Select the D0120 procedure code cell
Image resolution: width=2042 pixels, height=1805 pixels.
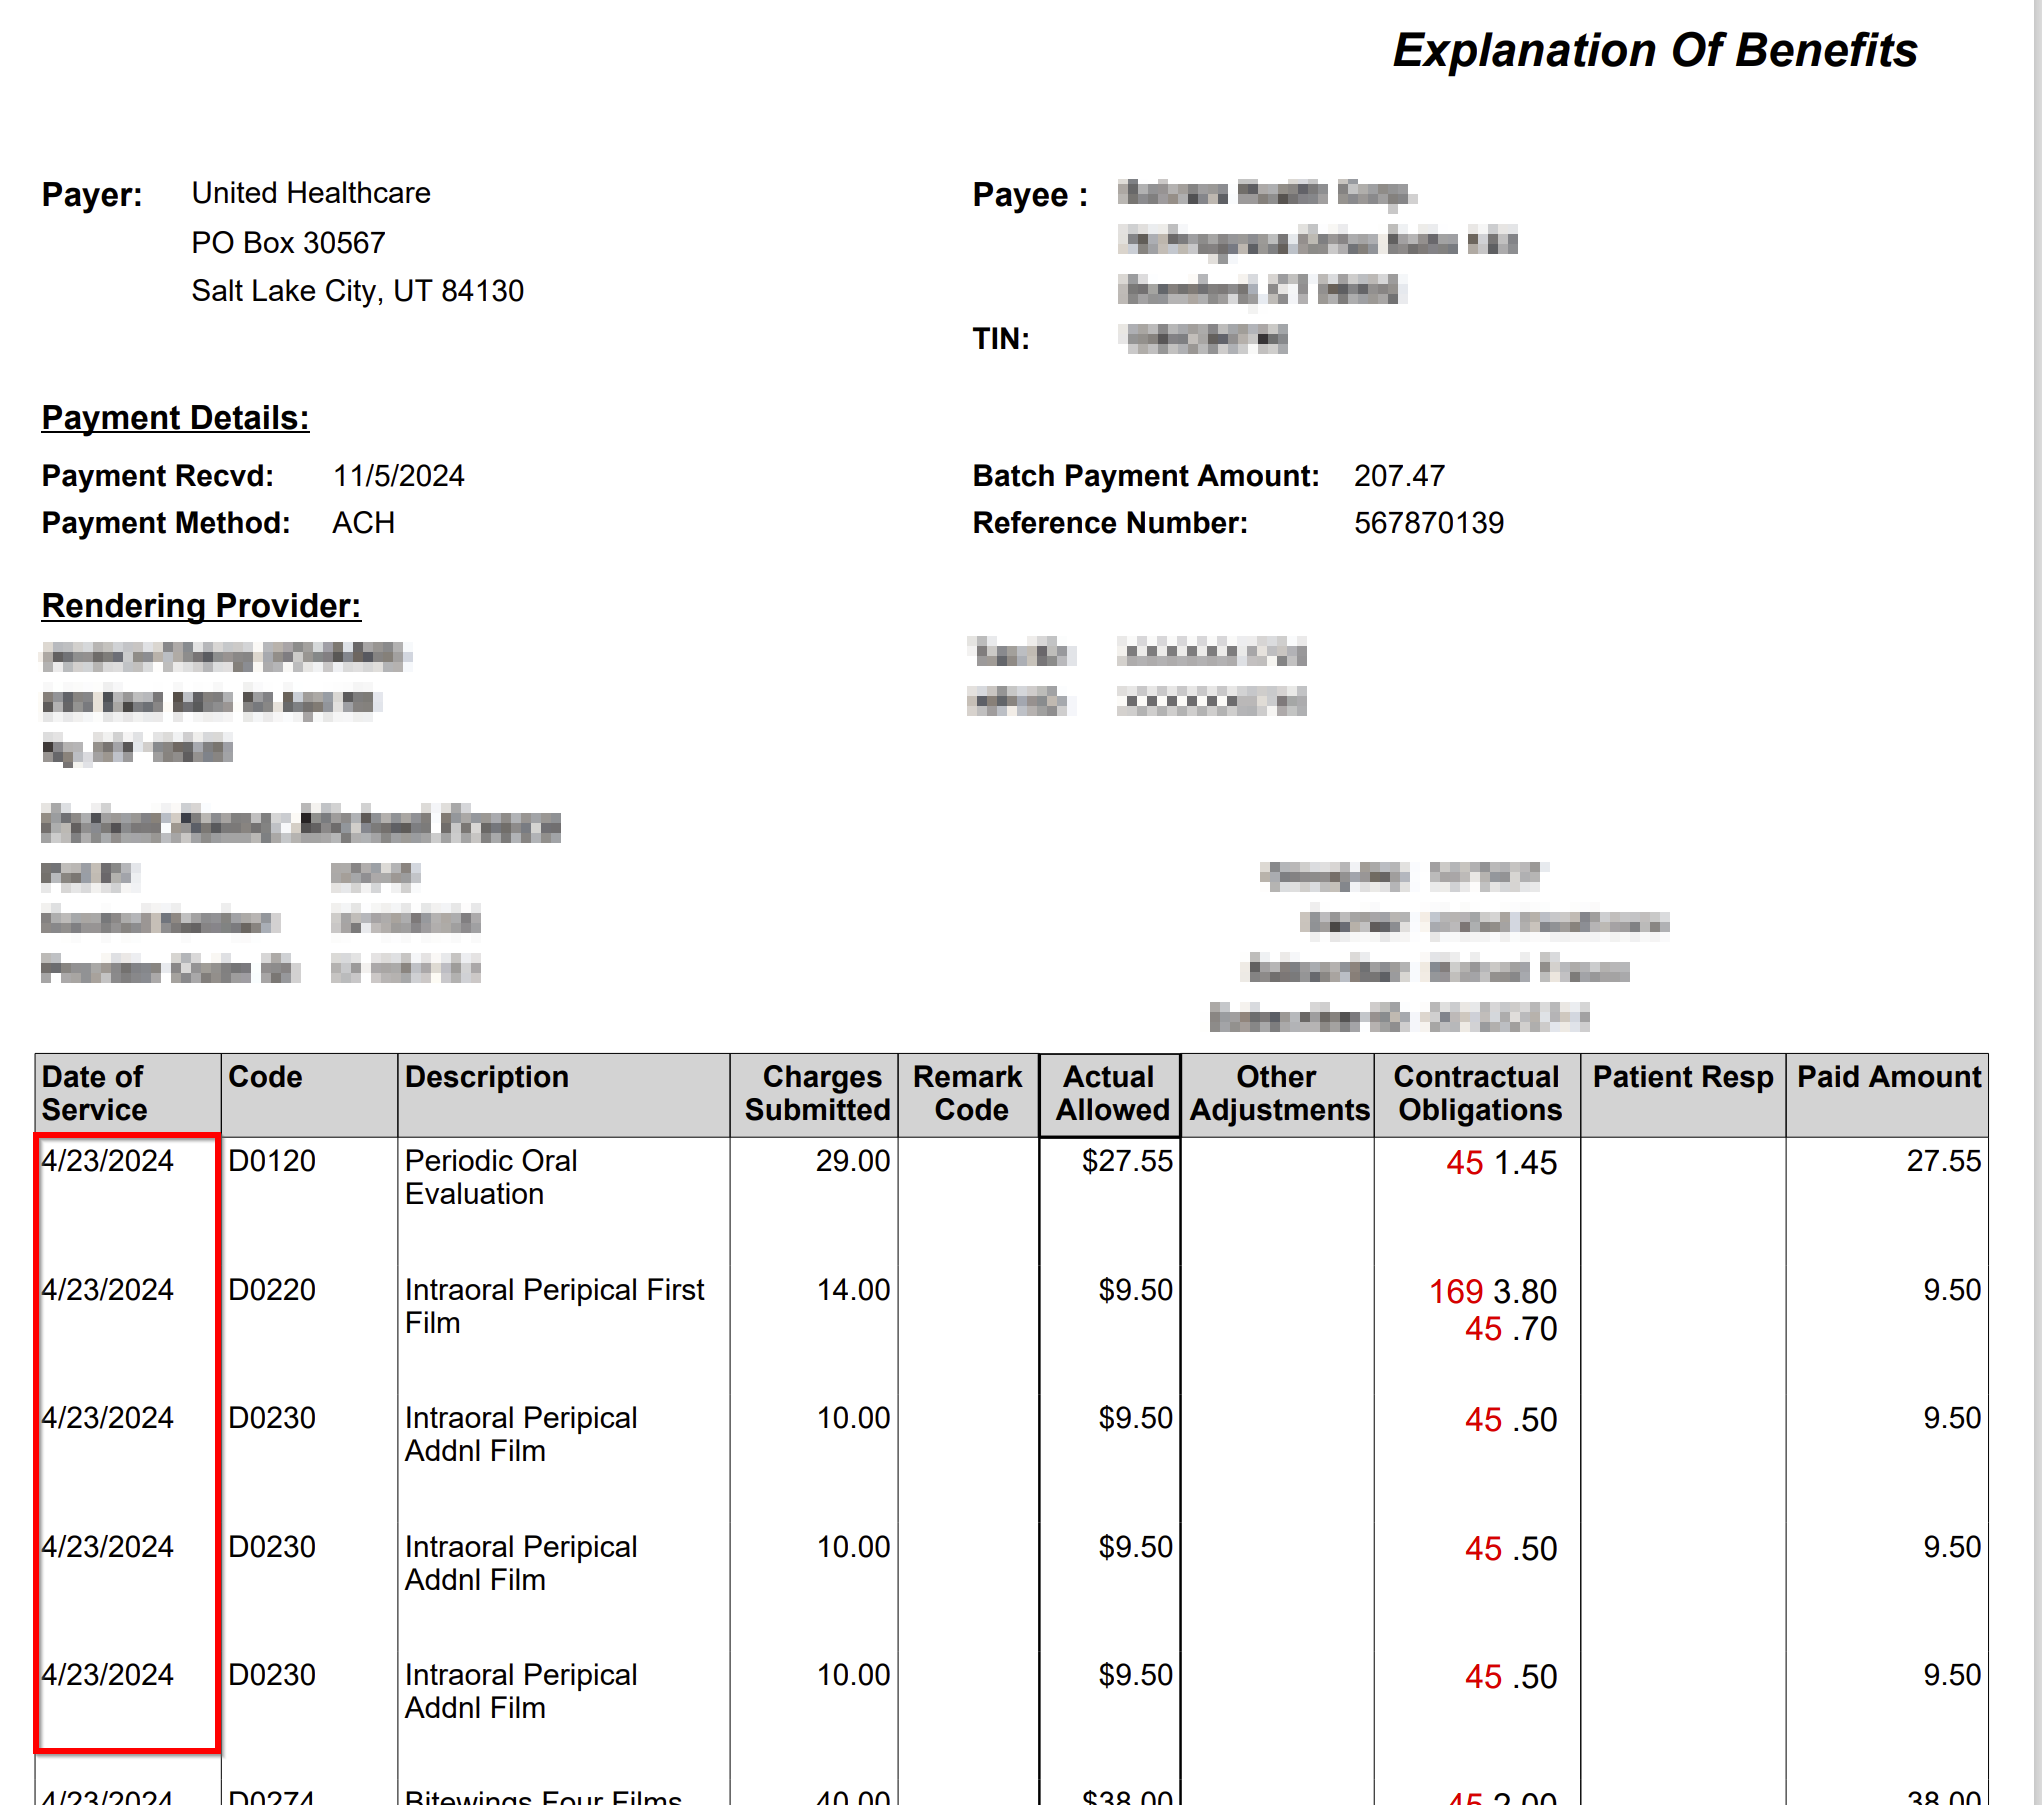[272, 1161]
